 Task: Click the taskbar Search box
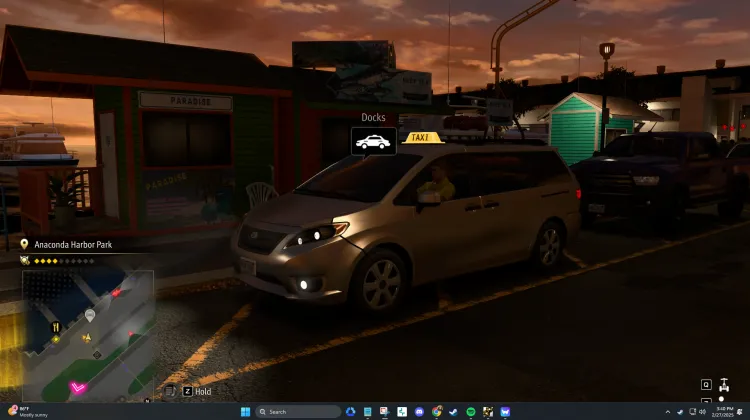(298, 412)
